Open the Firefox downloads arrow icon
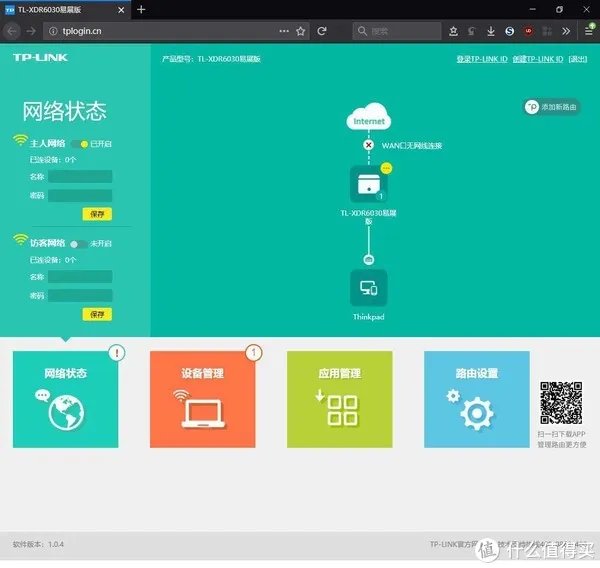Viewport: 600px width, 568px height. (x=490, y=31)
